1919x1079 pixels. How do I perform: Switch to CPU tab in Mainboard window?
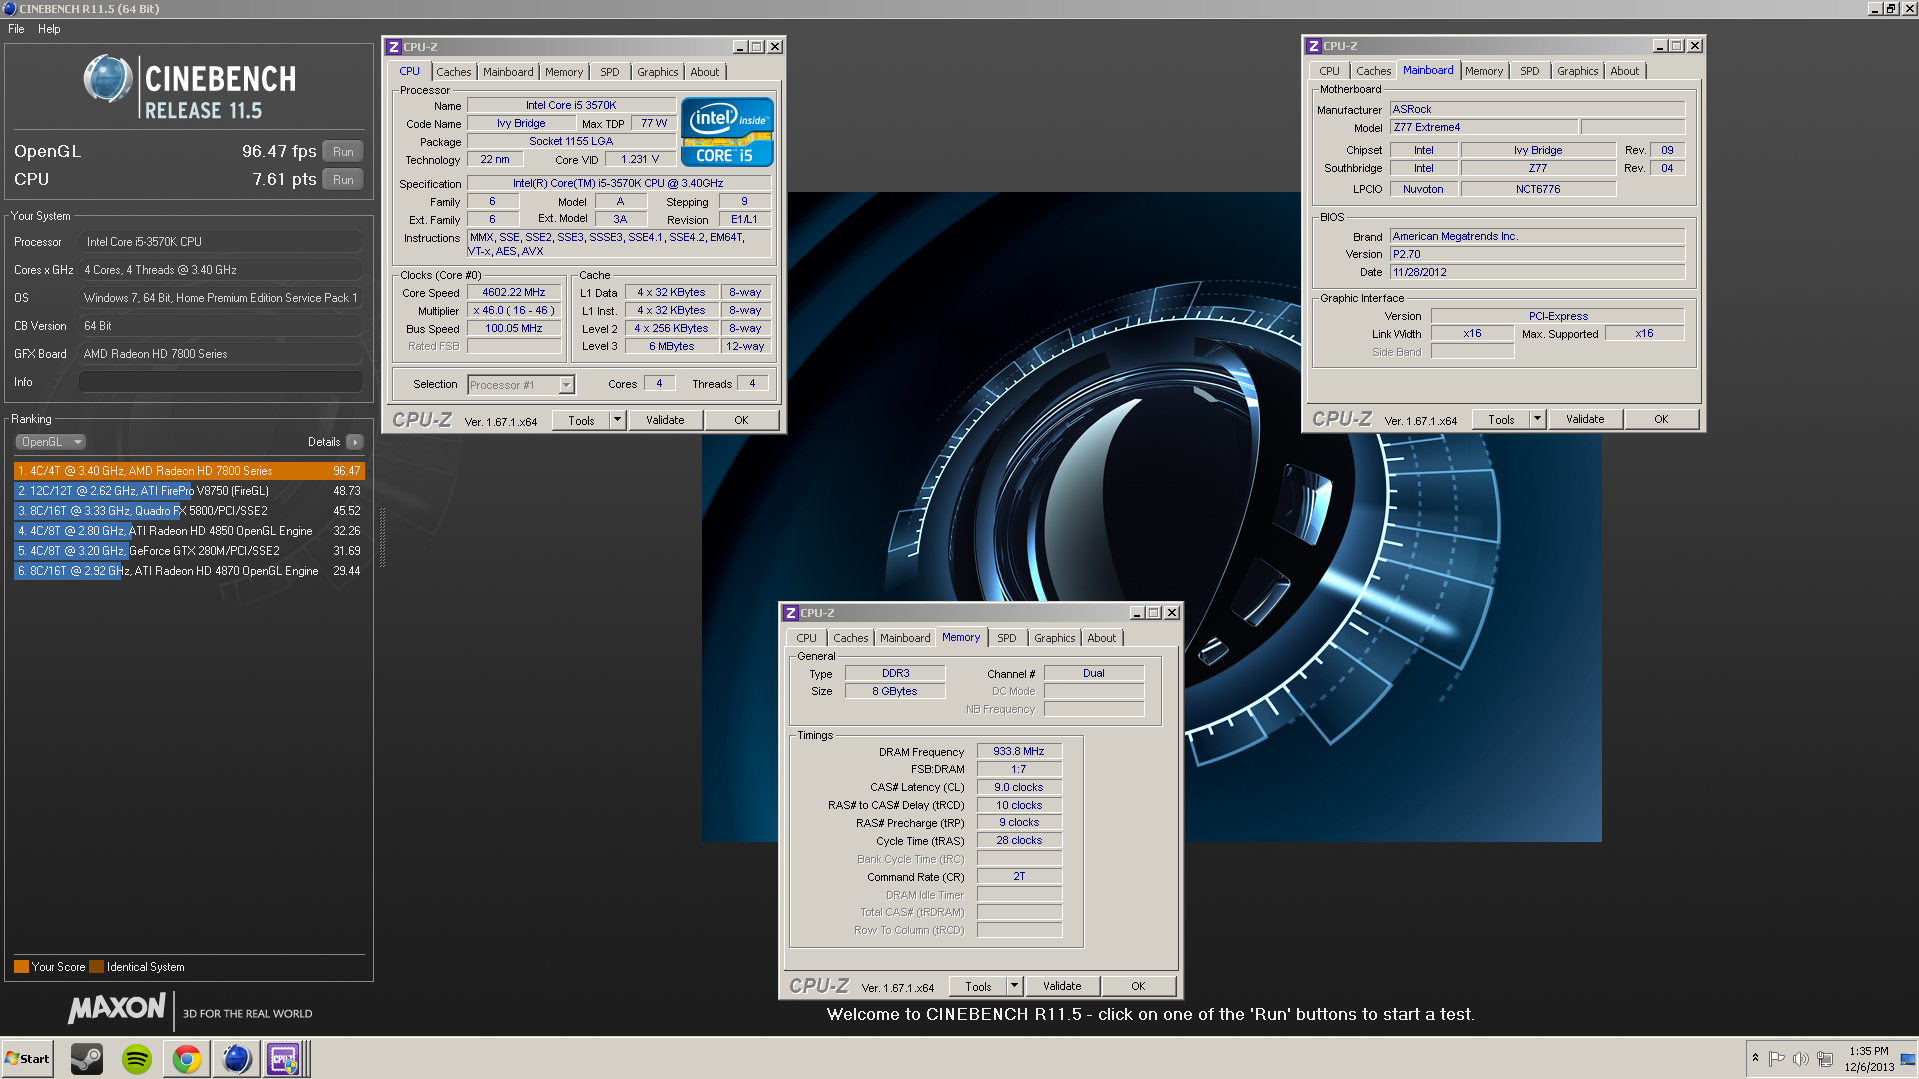(1329, 71)
